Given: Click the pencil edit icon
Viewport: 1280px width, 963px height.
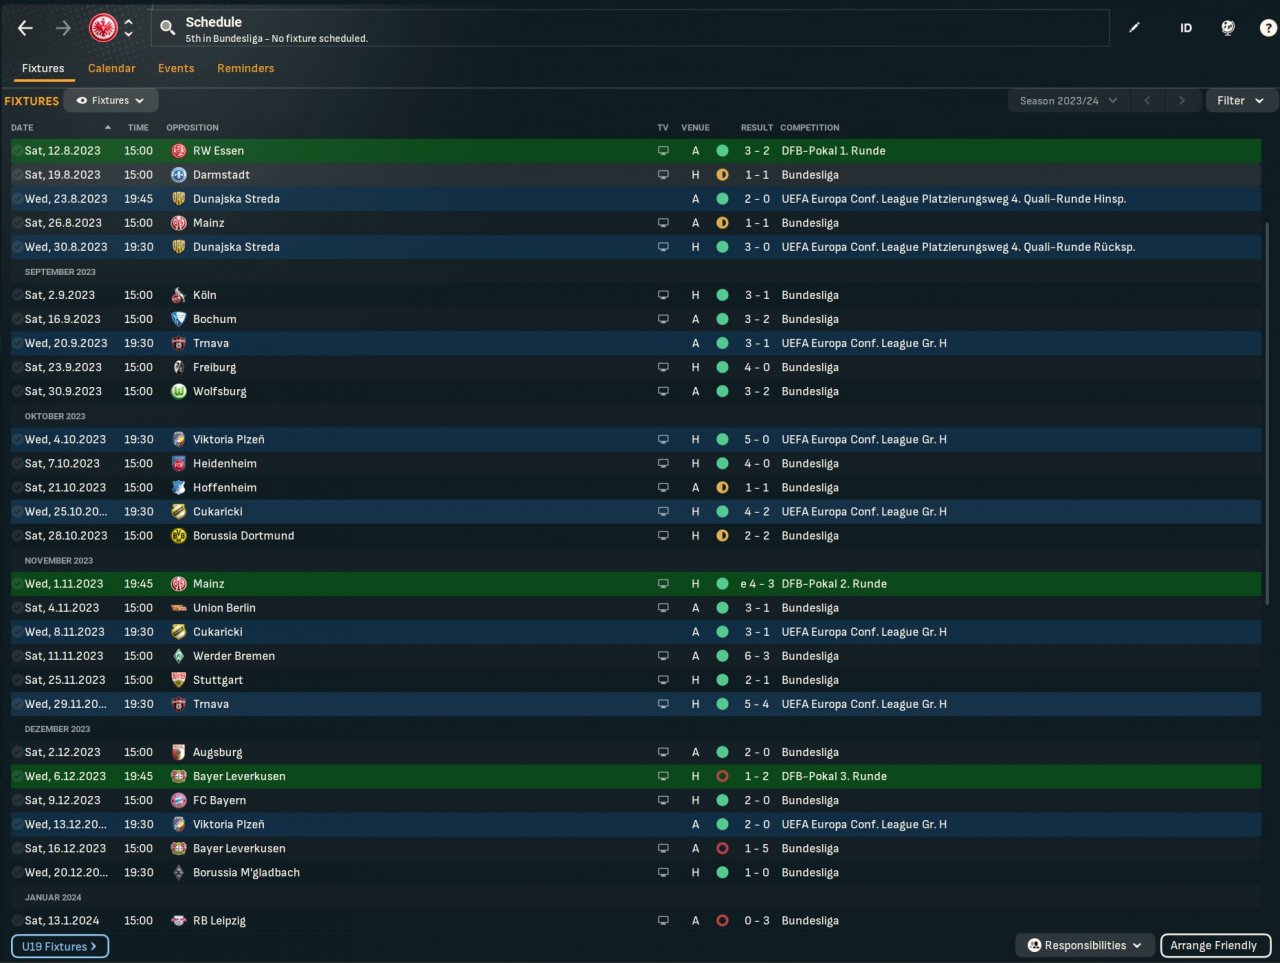Looking at the screenshot, I should coord(1134,28).
